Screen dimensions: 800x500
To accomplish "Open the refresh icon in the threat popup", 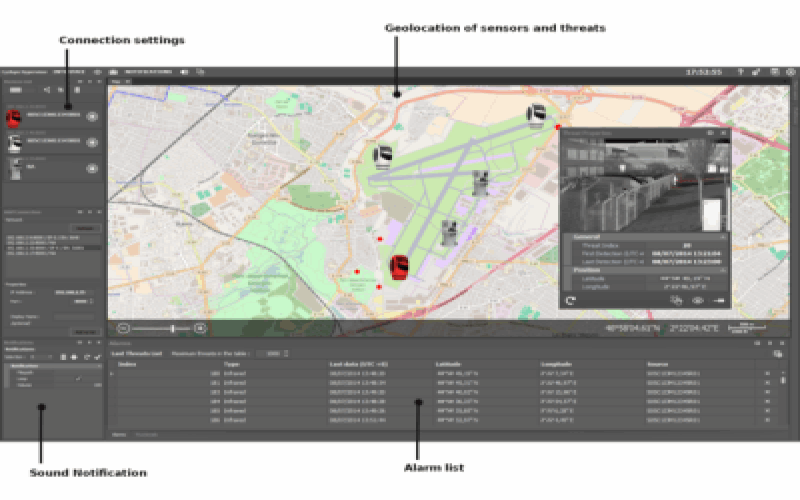I will pyautogui.click(x=570, y=301).
